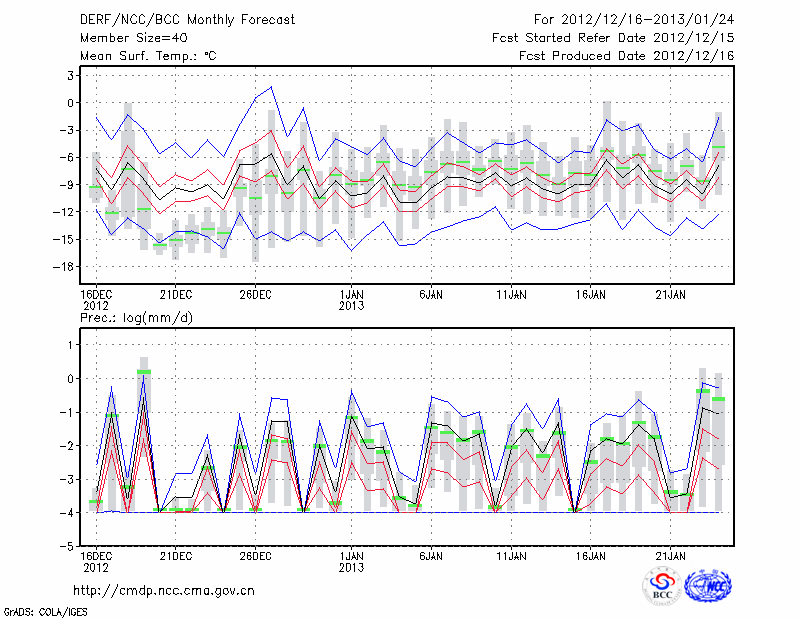This screenshot has height=618, width=800.
Task: Open the cmdp.ncc.cma.gov.cn URL
Action: tap(164, 591)
